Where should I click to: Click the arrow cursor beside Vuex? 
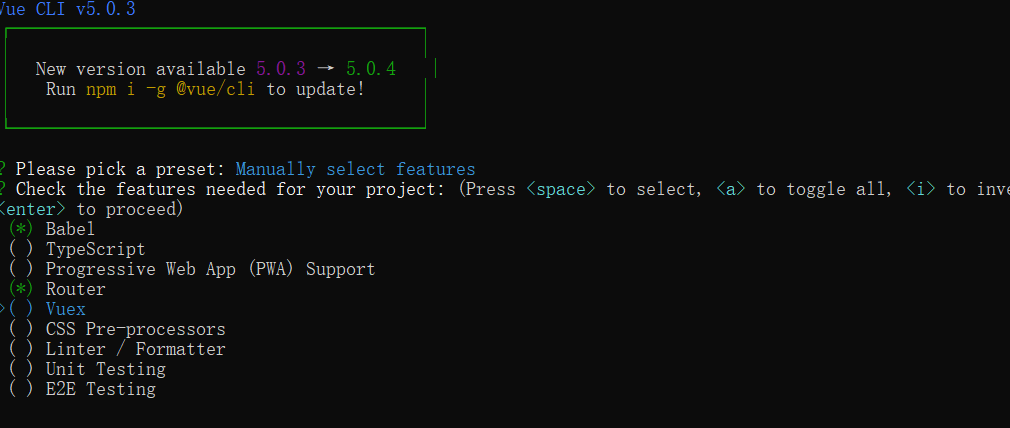3,309
